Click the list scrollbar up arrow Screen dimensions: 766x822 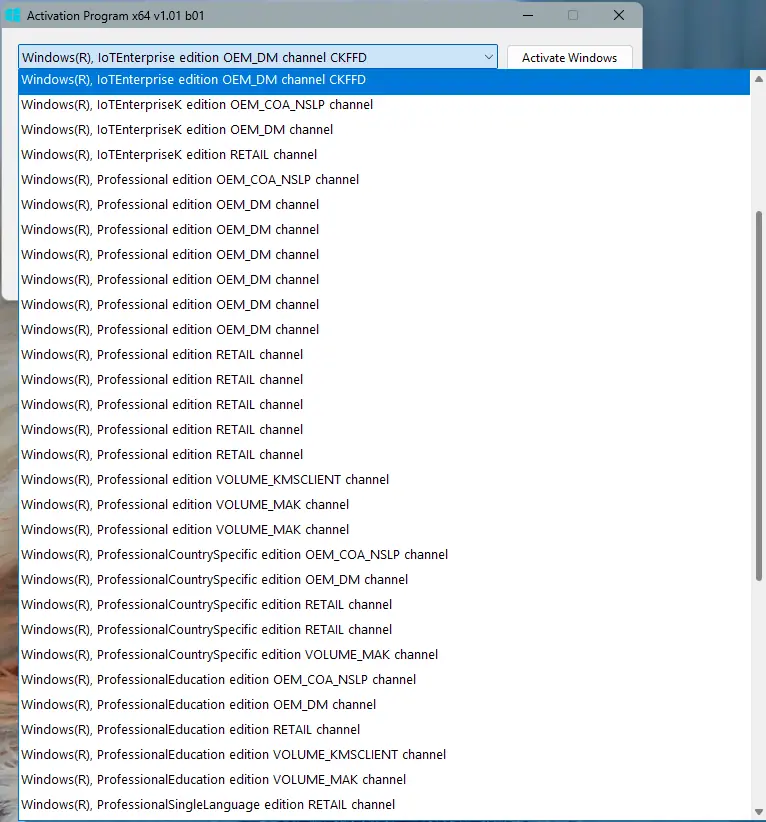pyautogui.click(x=758, y=79)
